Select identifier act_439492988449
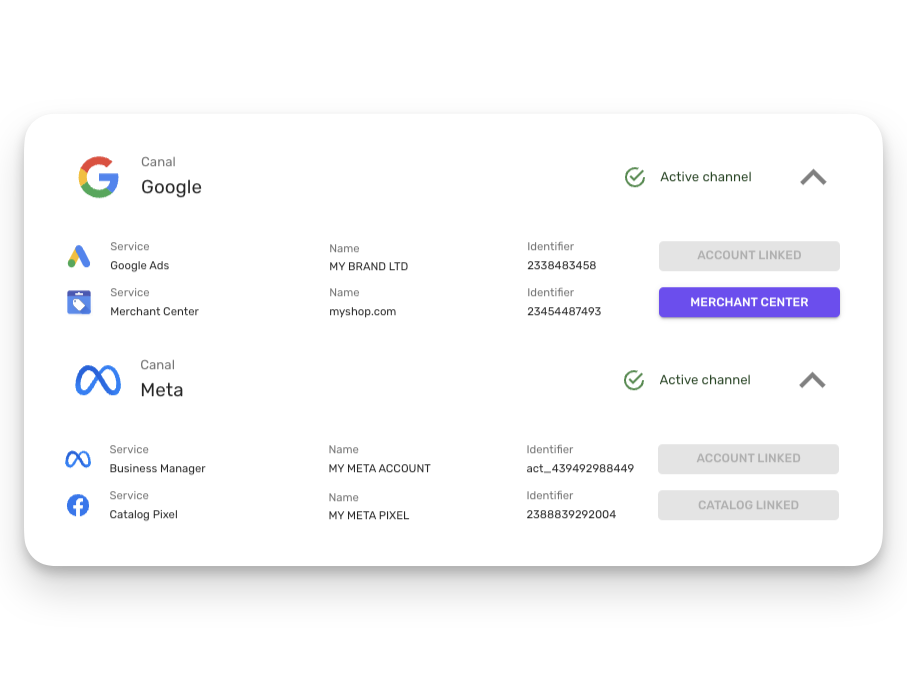907x680 pixels. 580,468
